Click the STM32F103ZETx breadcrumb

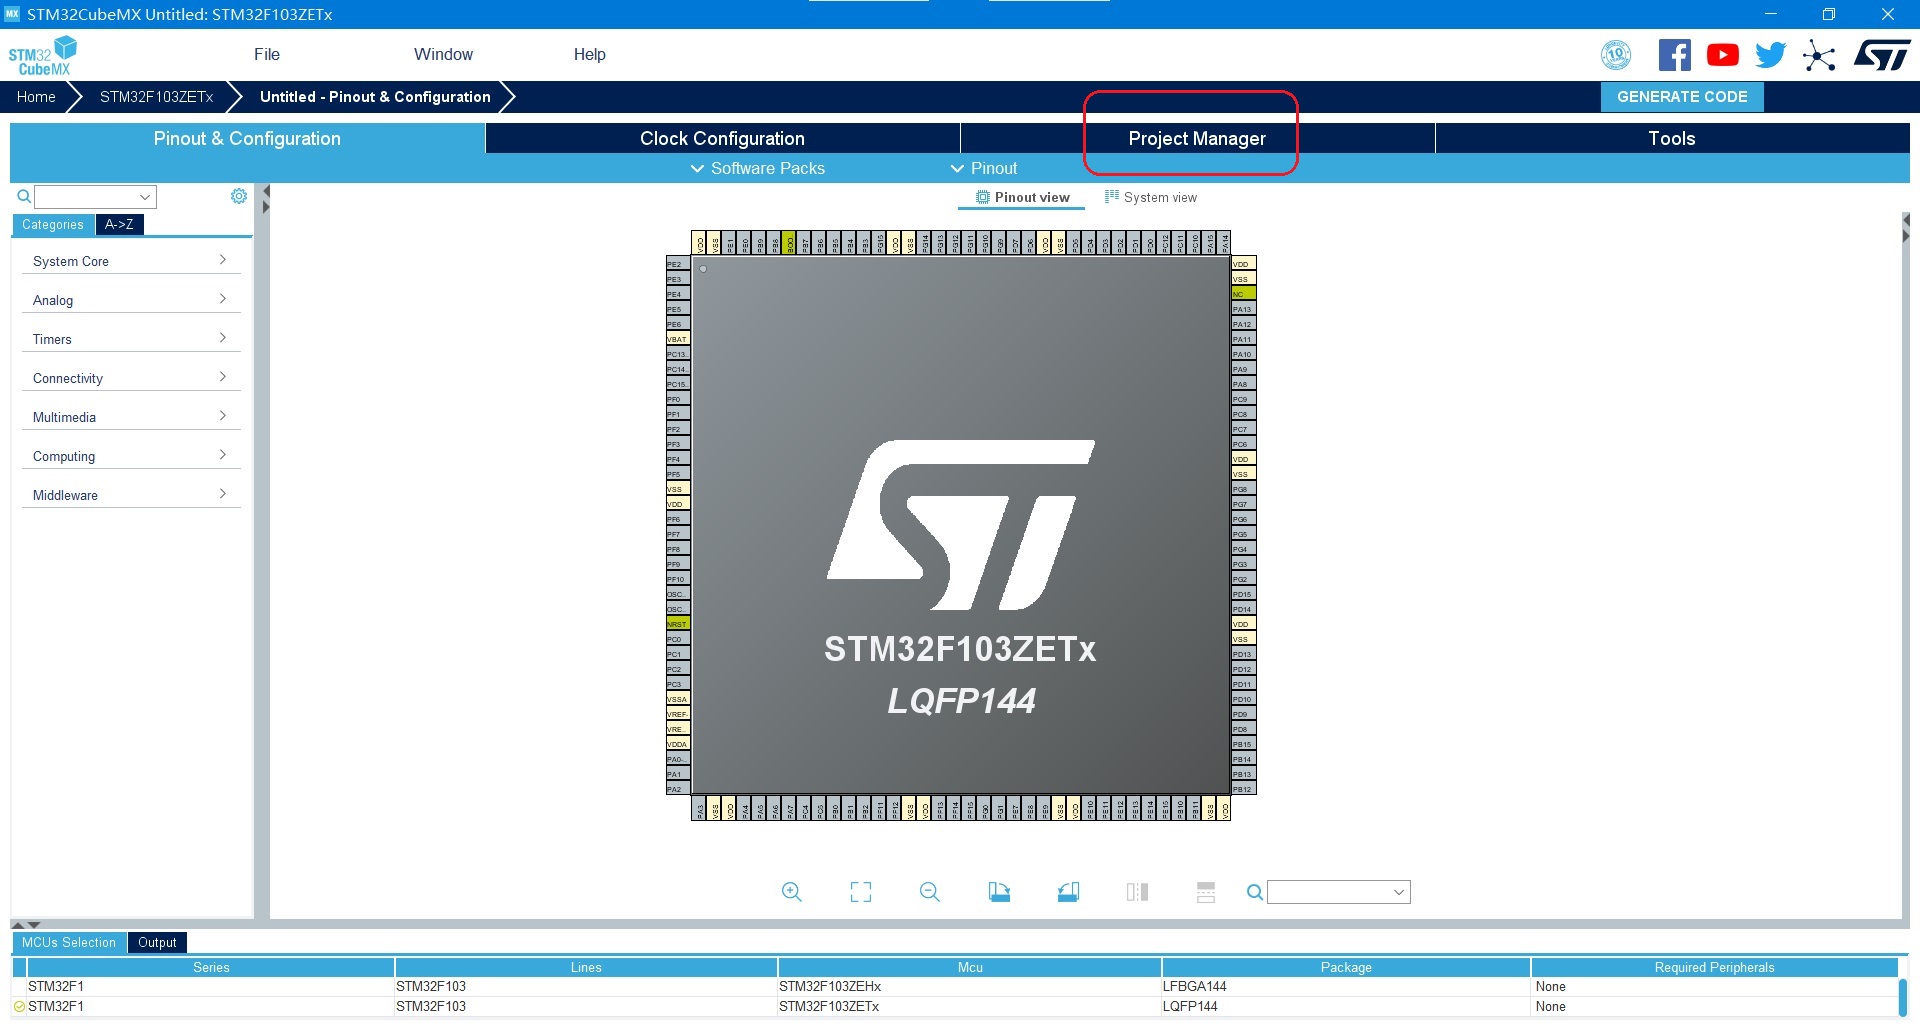(x=157, y=97)
